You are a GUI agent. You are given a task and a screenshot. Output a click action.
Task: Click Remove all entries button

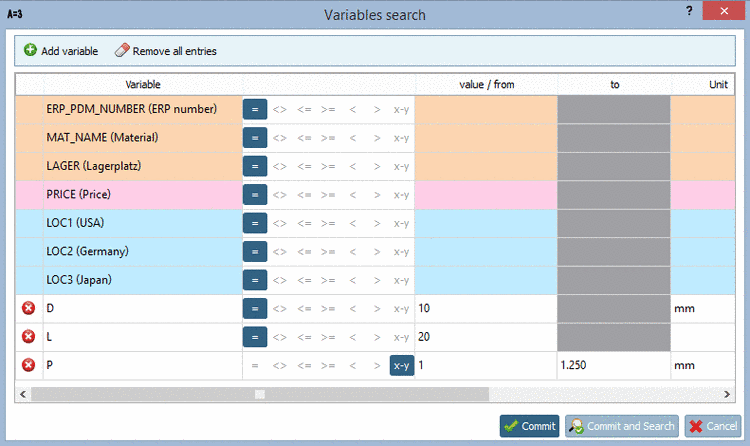point(165,50)
